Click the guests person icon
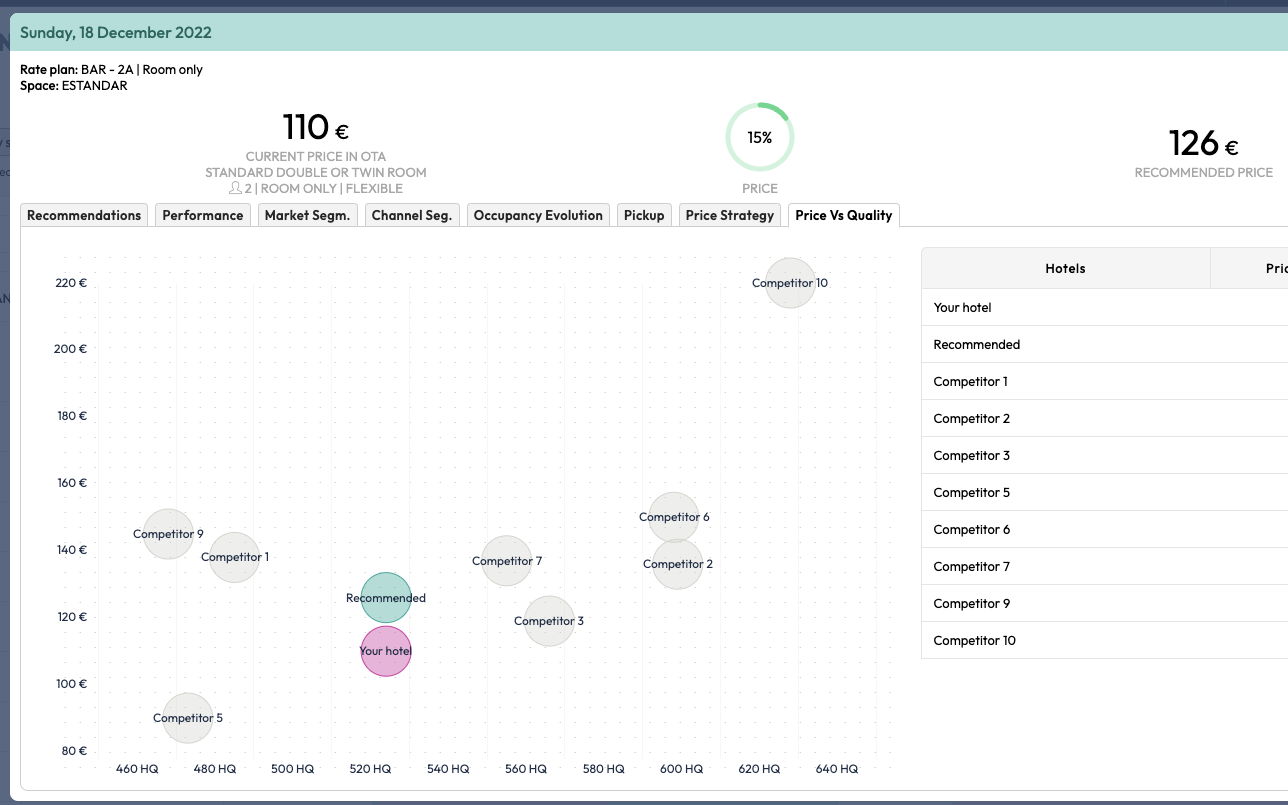 pos(235,188)
